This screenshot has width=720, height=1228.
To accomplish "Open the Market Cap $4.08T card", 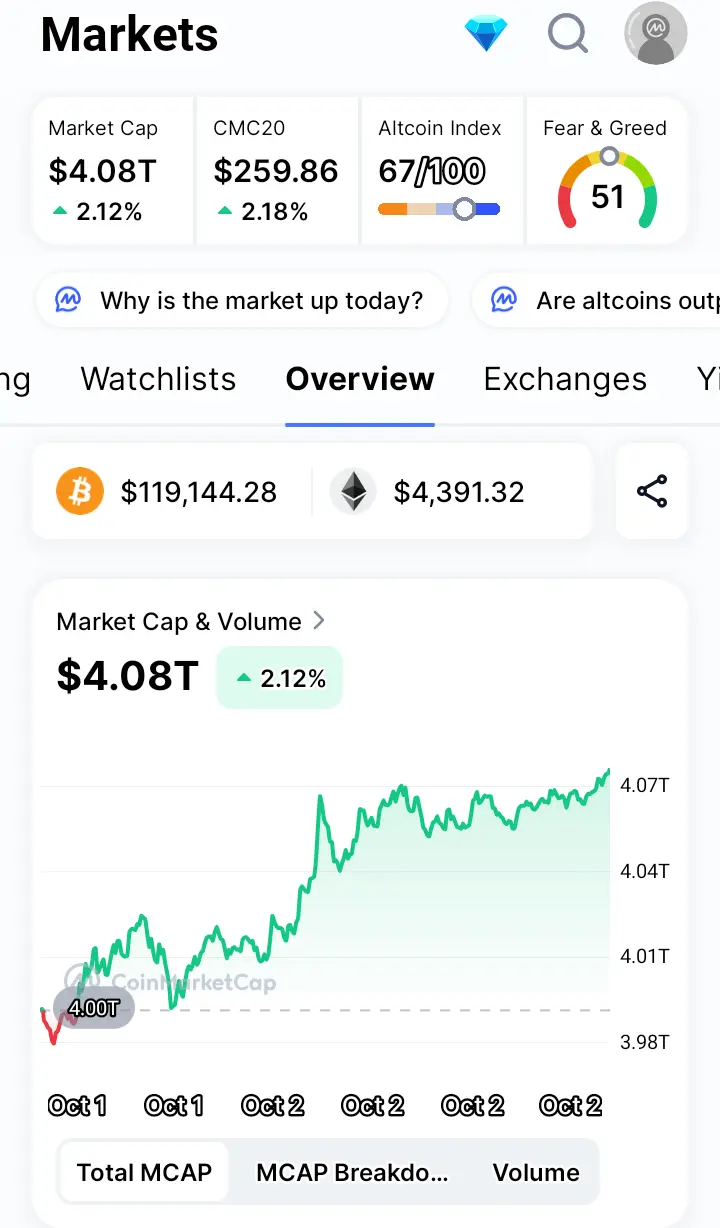I will (113, 171).
